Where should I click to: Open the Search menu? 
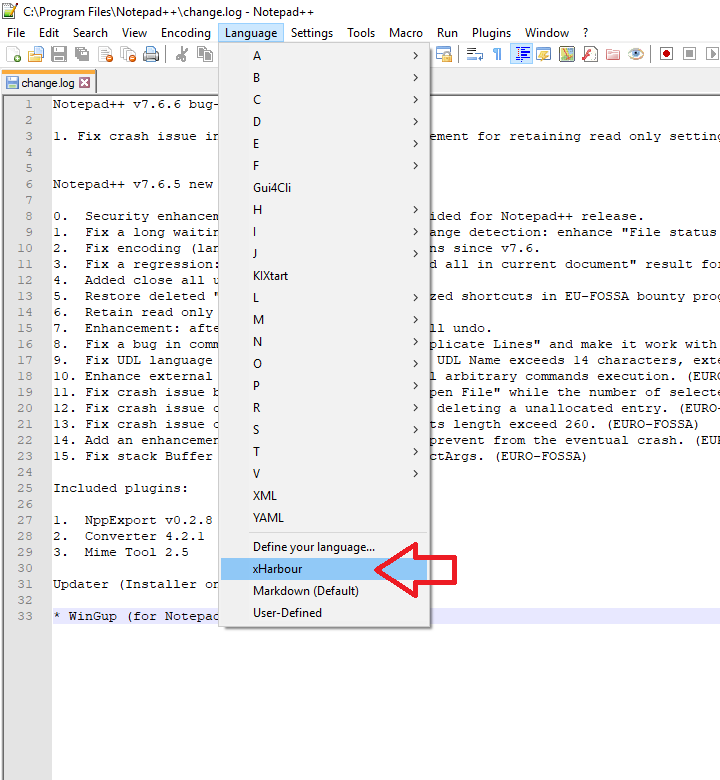tap(90, 33)
